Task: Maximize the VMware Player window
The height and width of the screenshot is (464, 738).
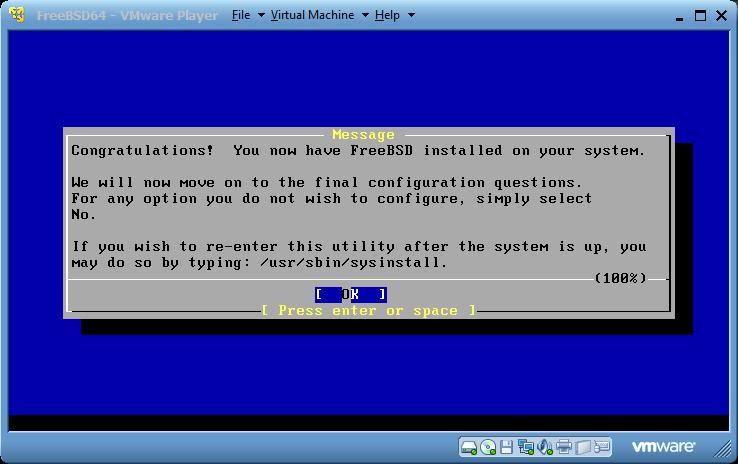Action: point(700,16)
